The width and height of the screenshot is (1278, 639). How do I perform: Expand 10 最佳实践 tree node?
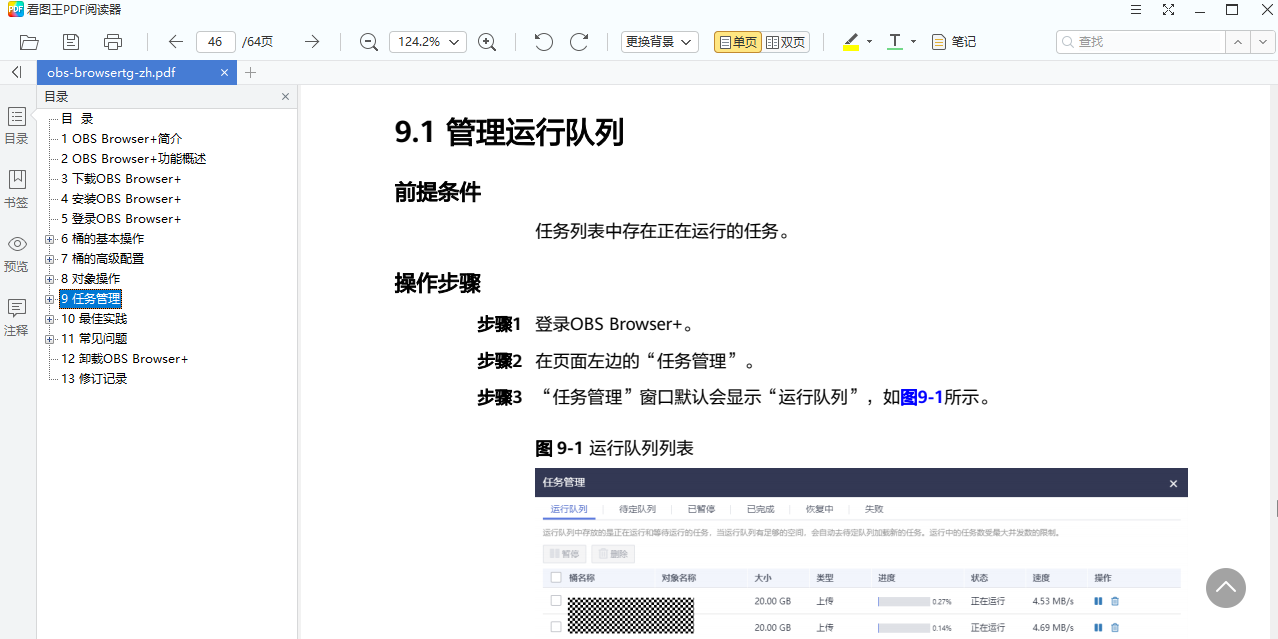50,319
